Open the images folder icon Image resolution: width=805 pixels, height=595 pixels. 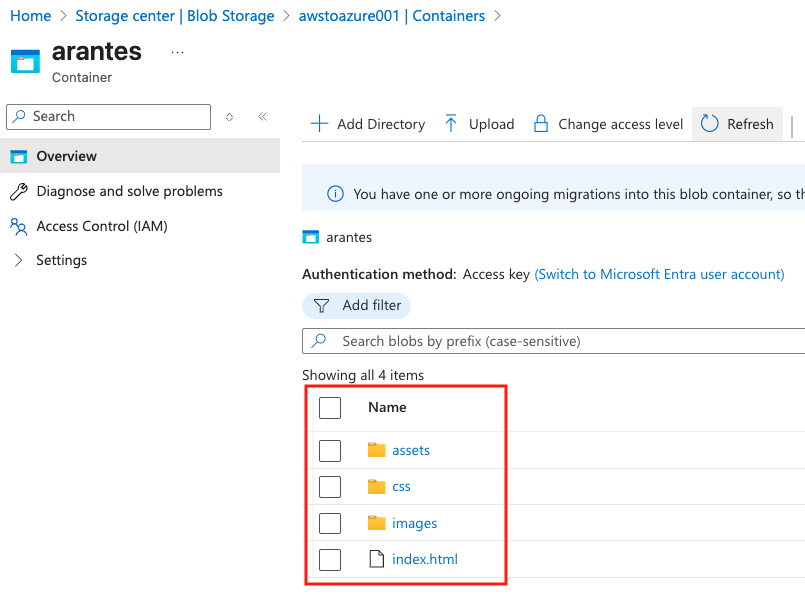click(x=376, y=523)
